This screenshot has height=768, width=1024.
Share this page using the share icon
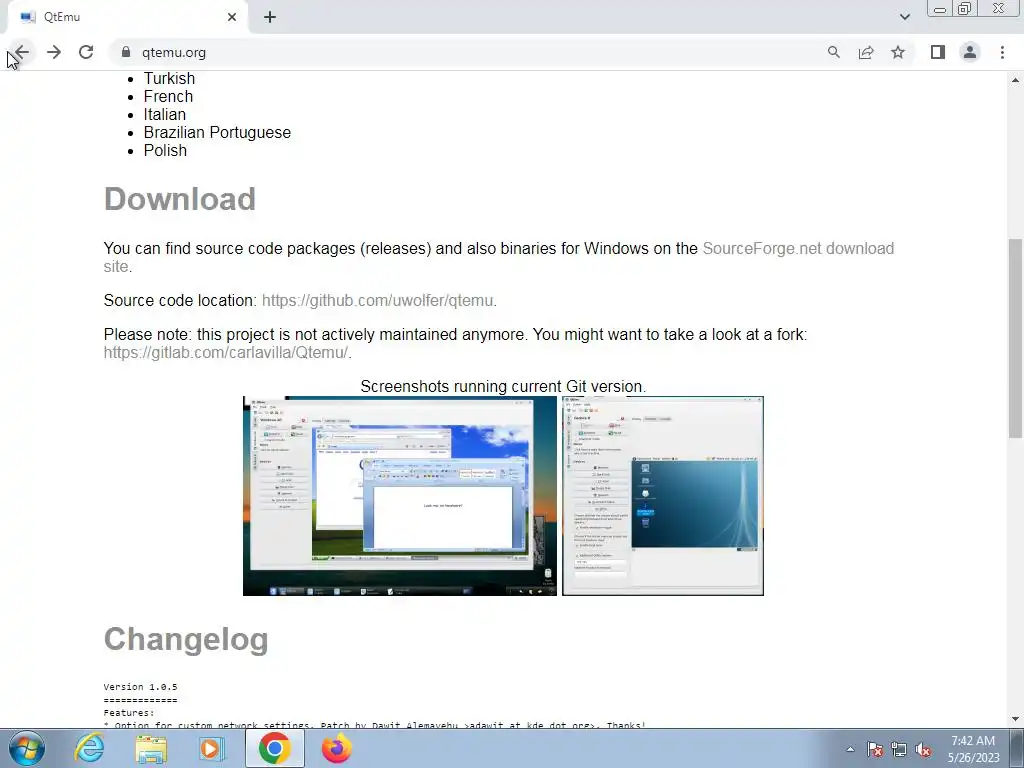866,52
